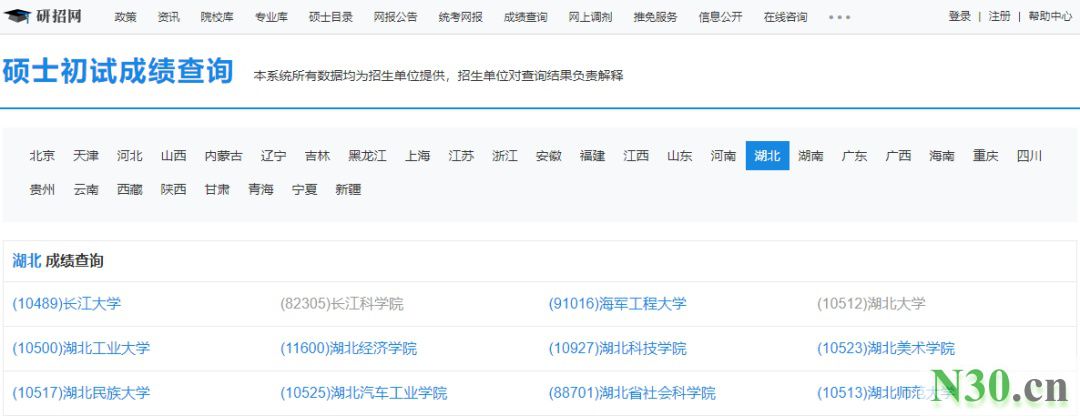Select the 天津 province tab

coord(86,156)
